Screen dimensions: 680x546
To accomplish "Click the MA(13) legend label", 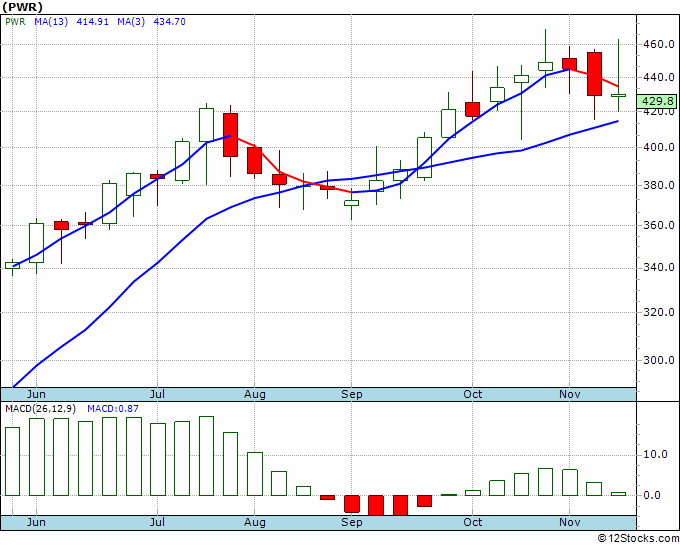I will [x=51, y=22].
